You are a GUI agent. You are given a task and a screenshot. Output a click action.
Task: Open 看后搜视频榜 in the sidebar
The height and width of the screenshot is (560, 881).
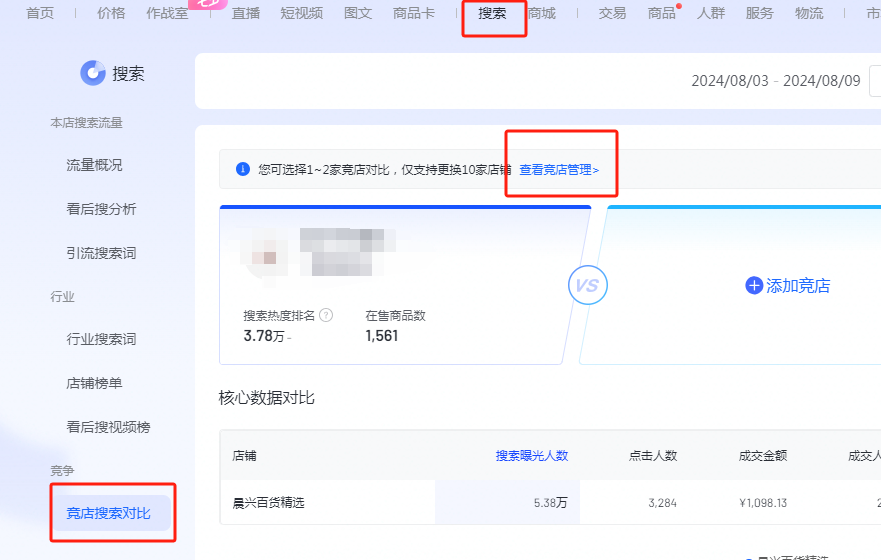pos(108,427)
